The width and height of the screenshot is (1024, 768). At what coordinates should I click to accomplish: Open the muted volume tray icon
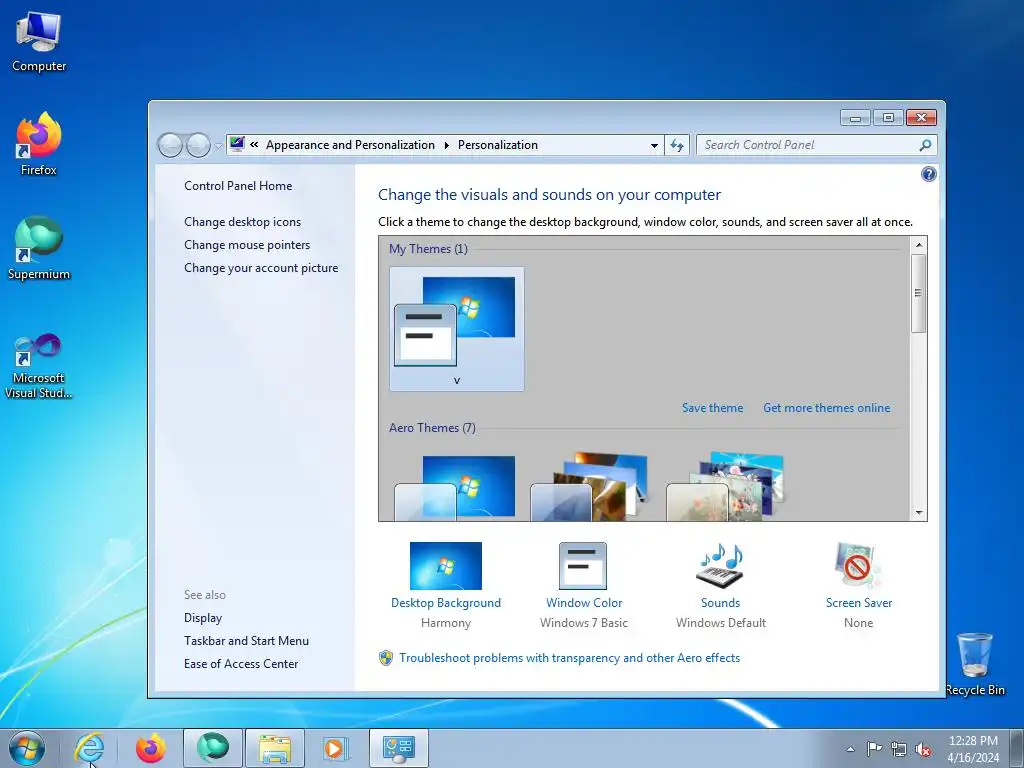point(923,749)
